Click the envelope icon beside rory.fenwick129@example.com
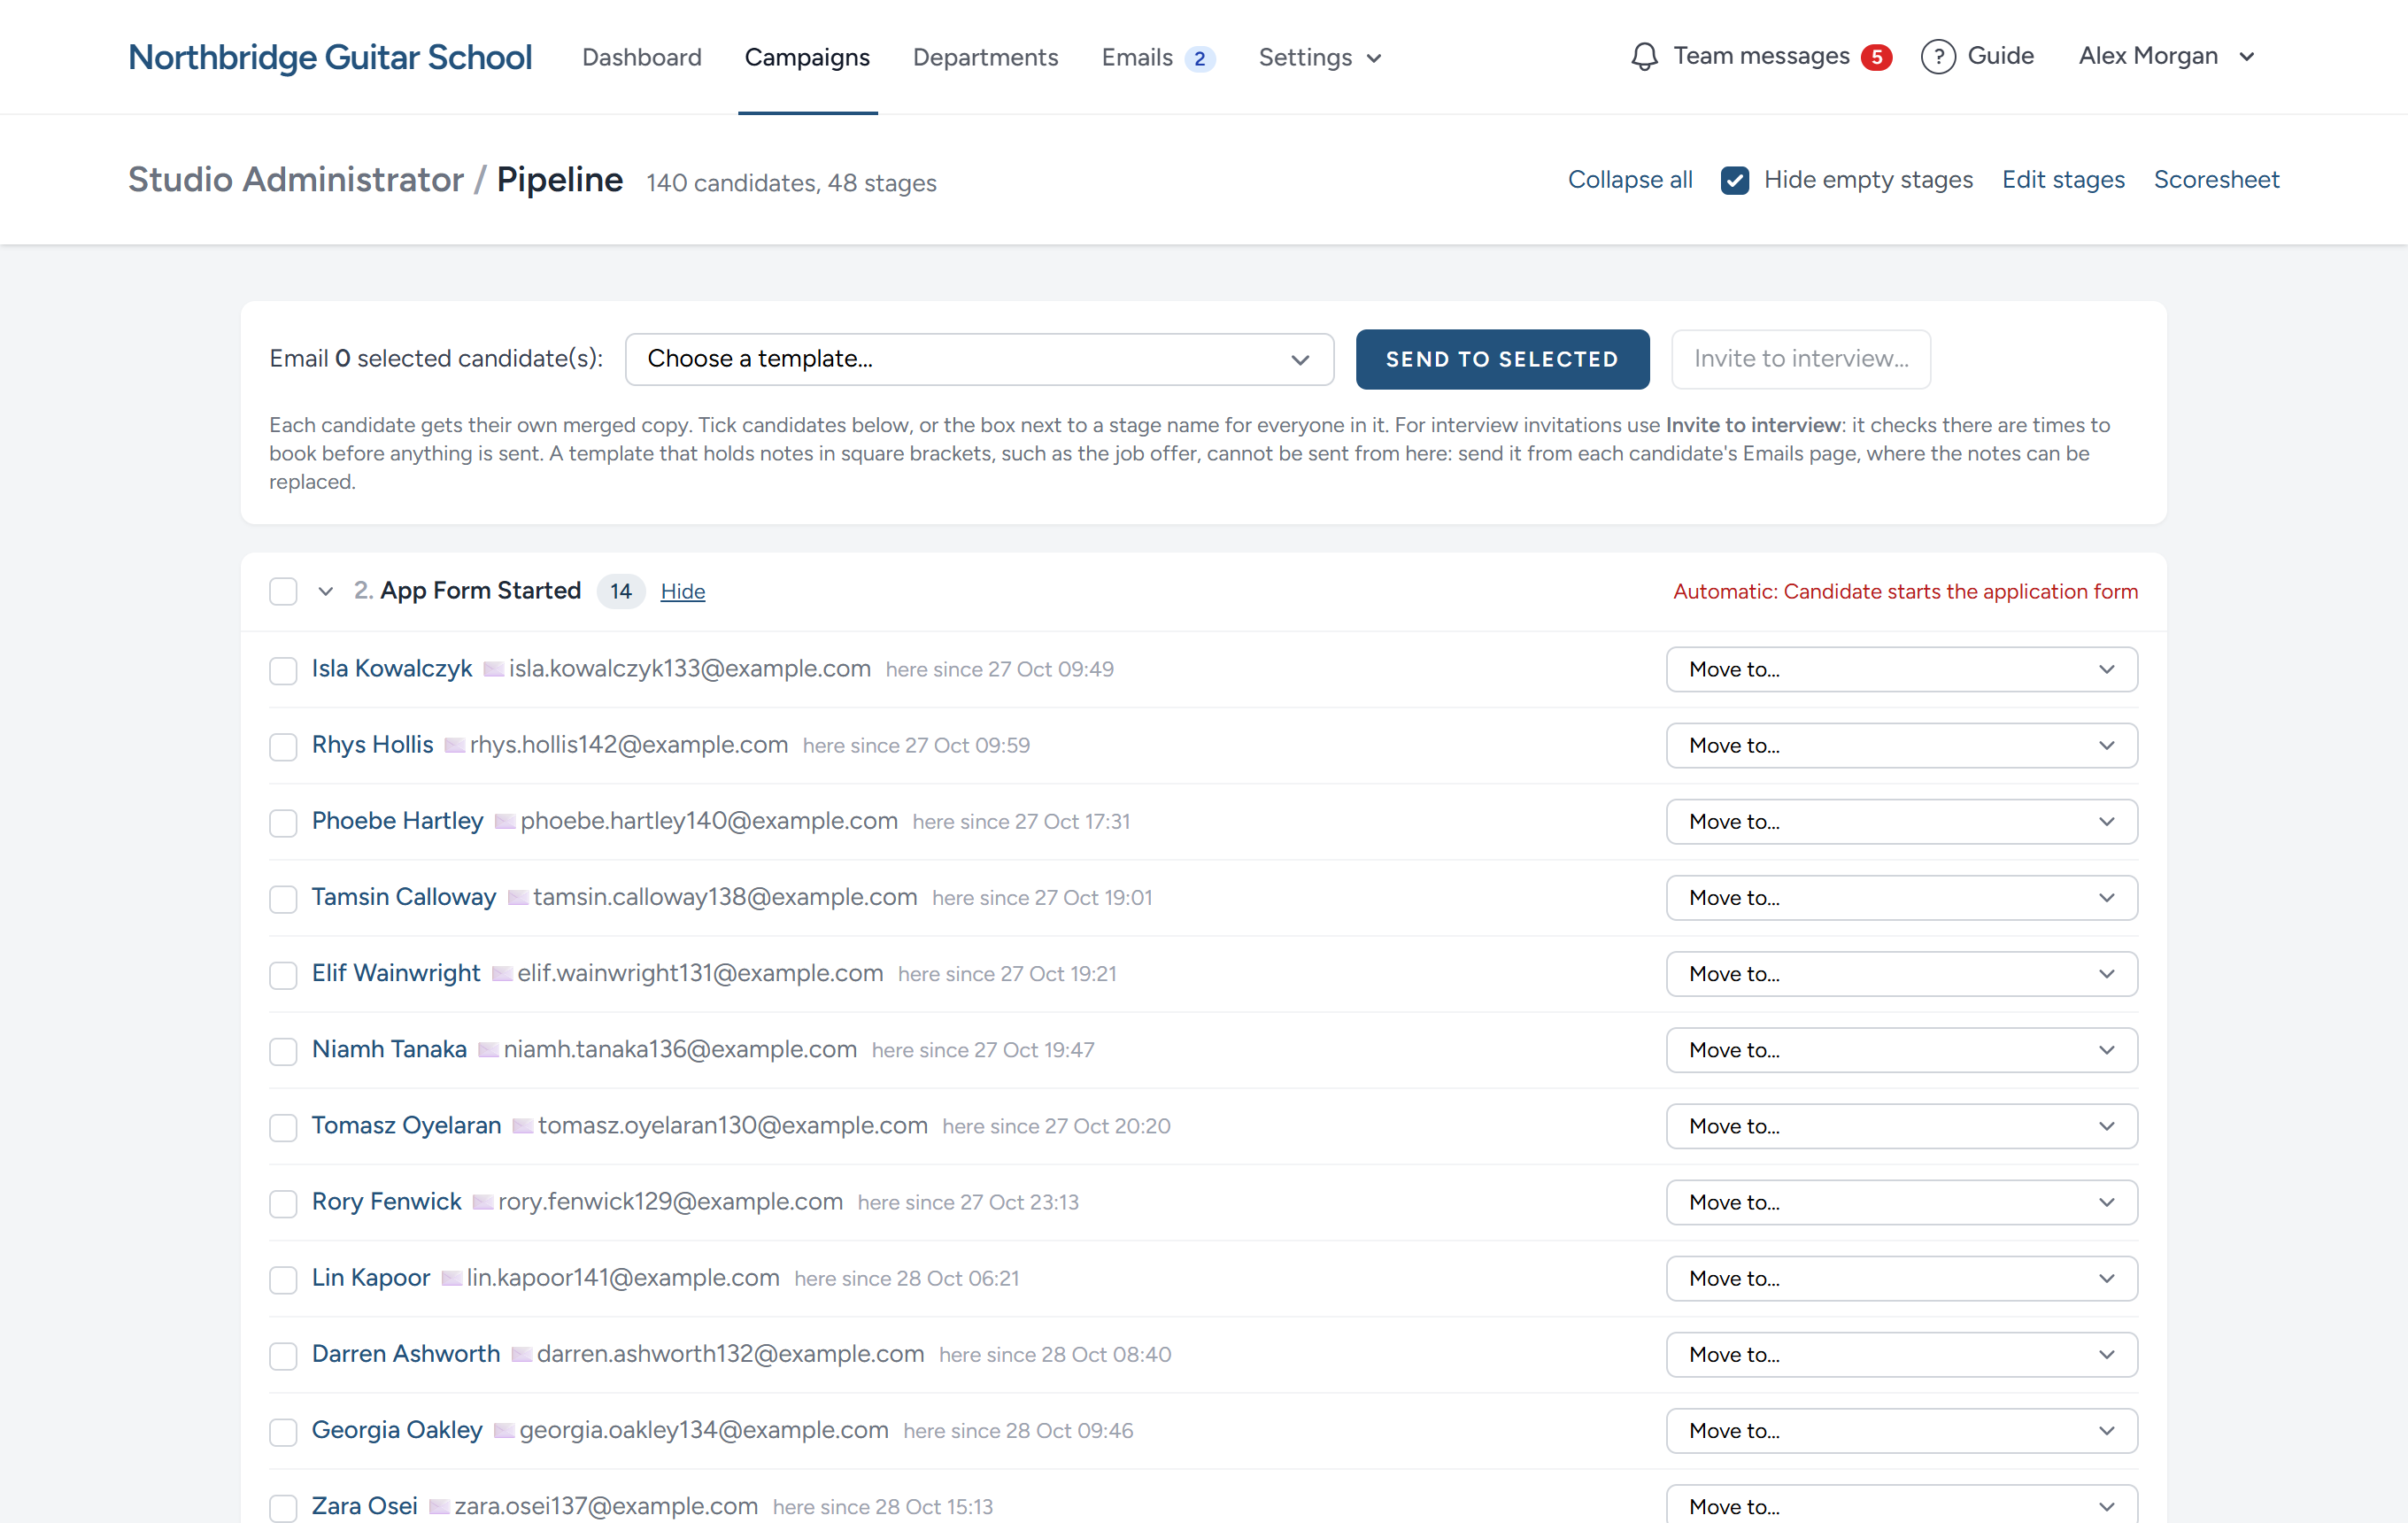The height and width of the screenshot is (1523, 2408). (x=482, y=1201)
